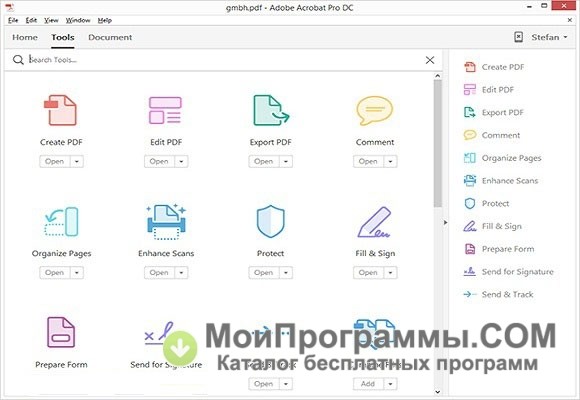Screen dimensions: 580x400
Task: Open the dropdown arrow next to Add button
Action: (x=390, y=384)
